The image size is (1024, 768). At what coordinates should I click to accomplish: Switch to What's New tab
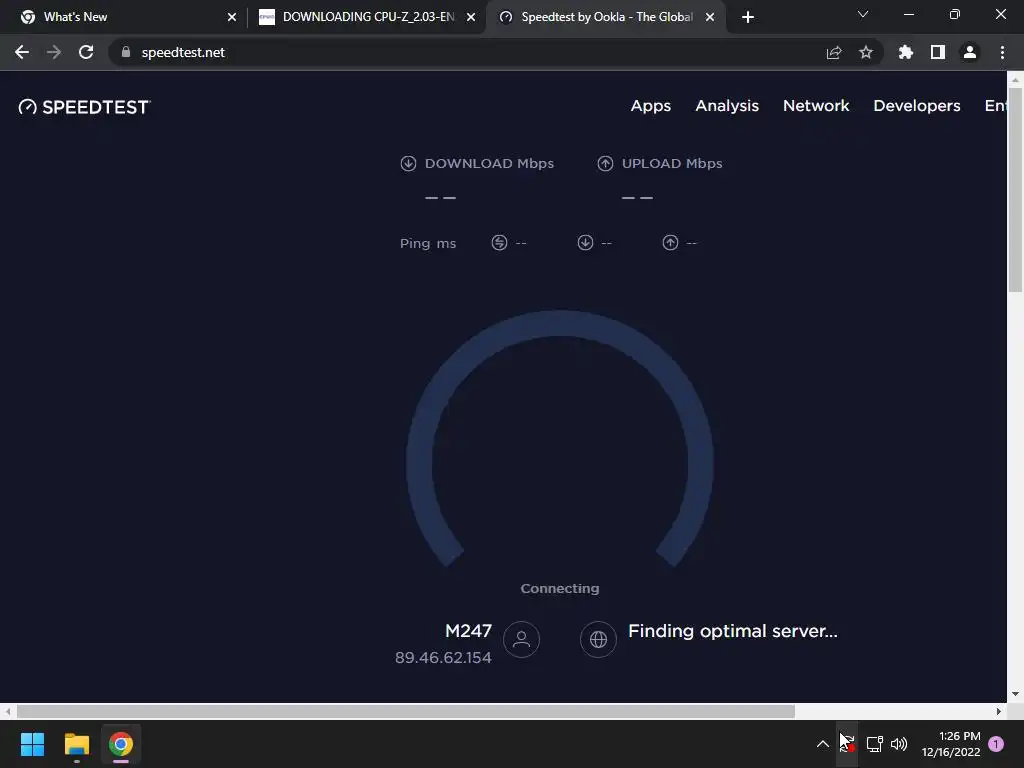tap(129, 17)
